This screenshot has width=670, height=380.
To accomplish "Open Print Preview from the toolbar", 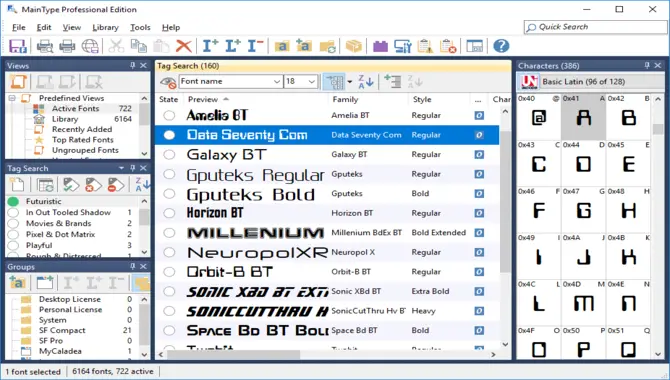I will pyautogui.click(x=44, y=46).
